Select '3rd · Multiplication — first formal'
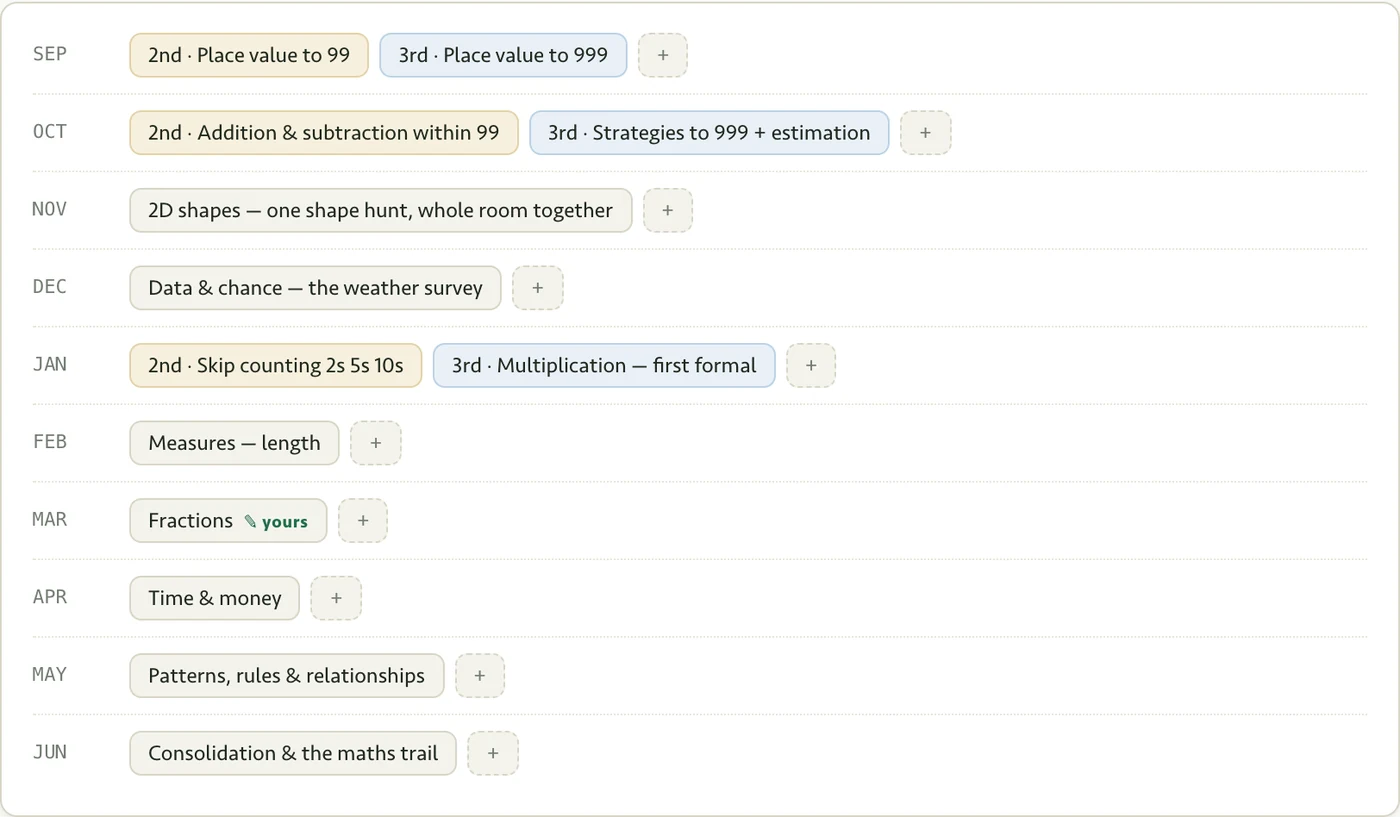1400x817 pixels. click(x=604, y=365)
